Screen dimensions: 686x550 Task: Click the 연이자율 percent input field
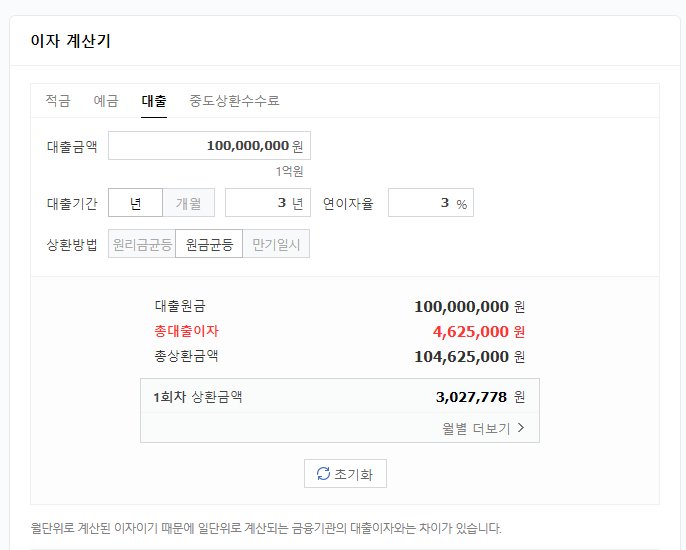point(431,203)
